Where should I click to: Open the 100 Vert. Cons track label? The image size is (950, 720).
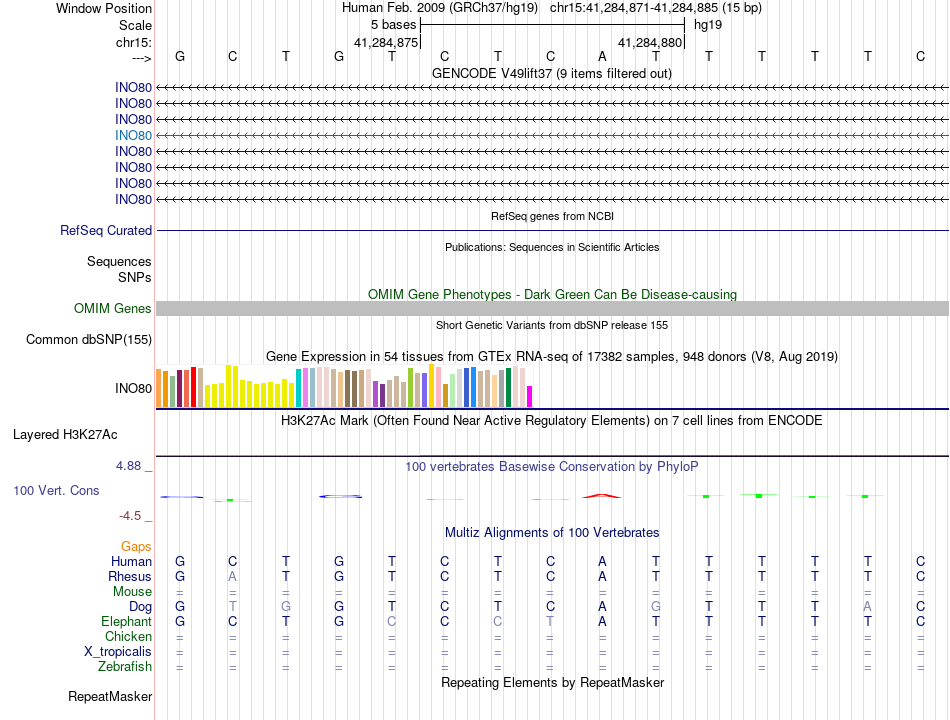(x=56, y=490)
